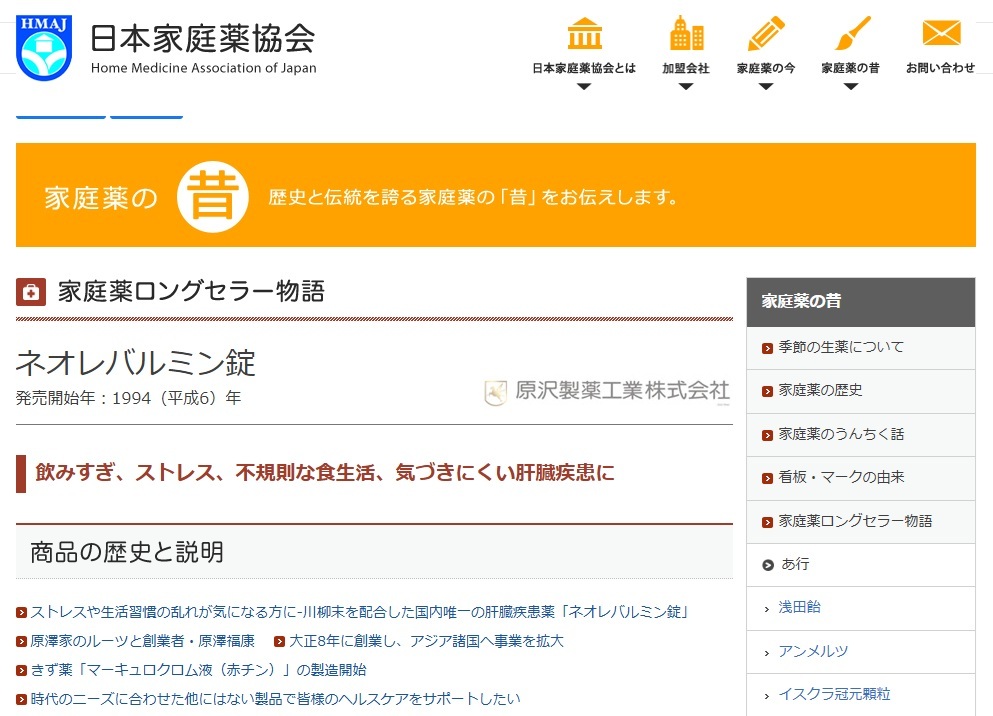Click the pencil icon for 家庭薬の今
993x716 pixels.
(766, 34)
